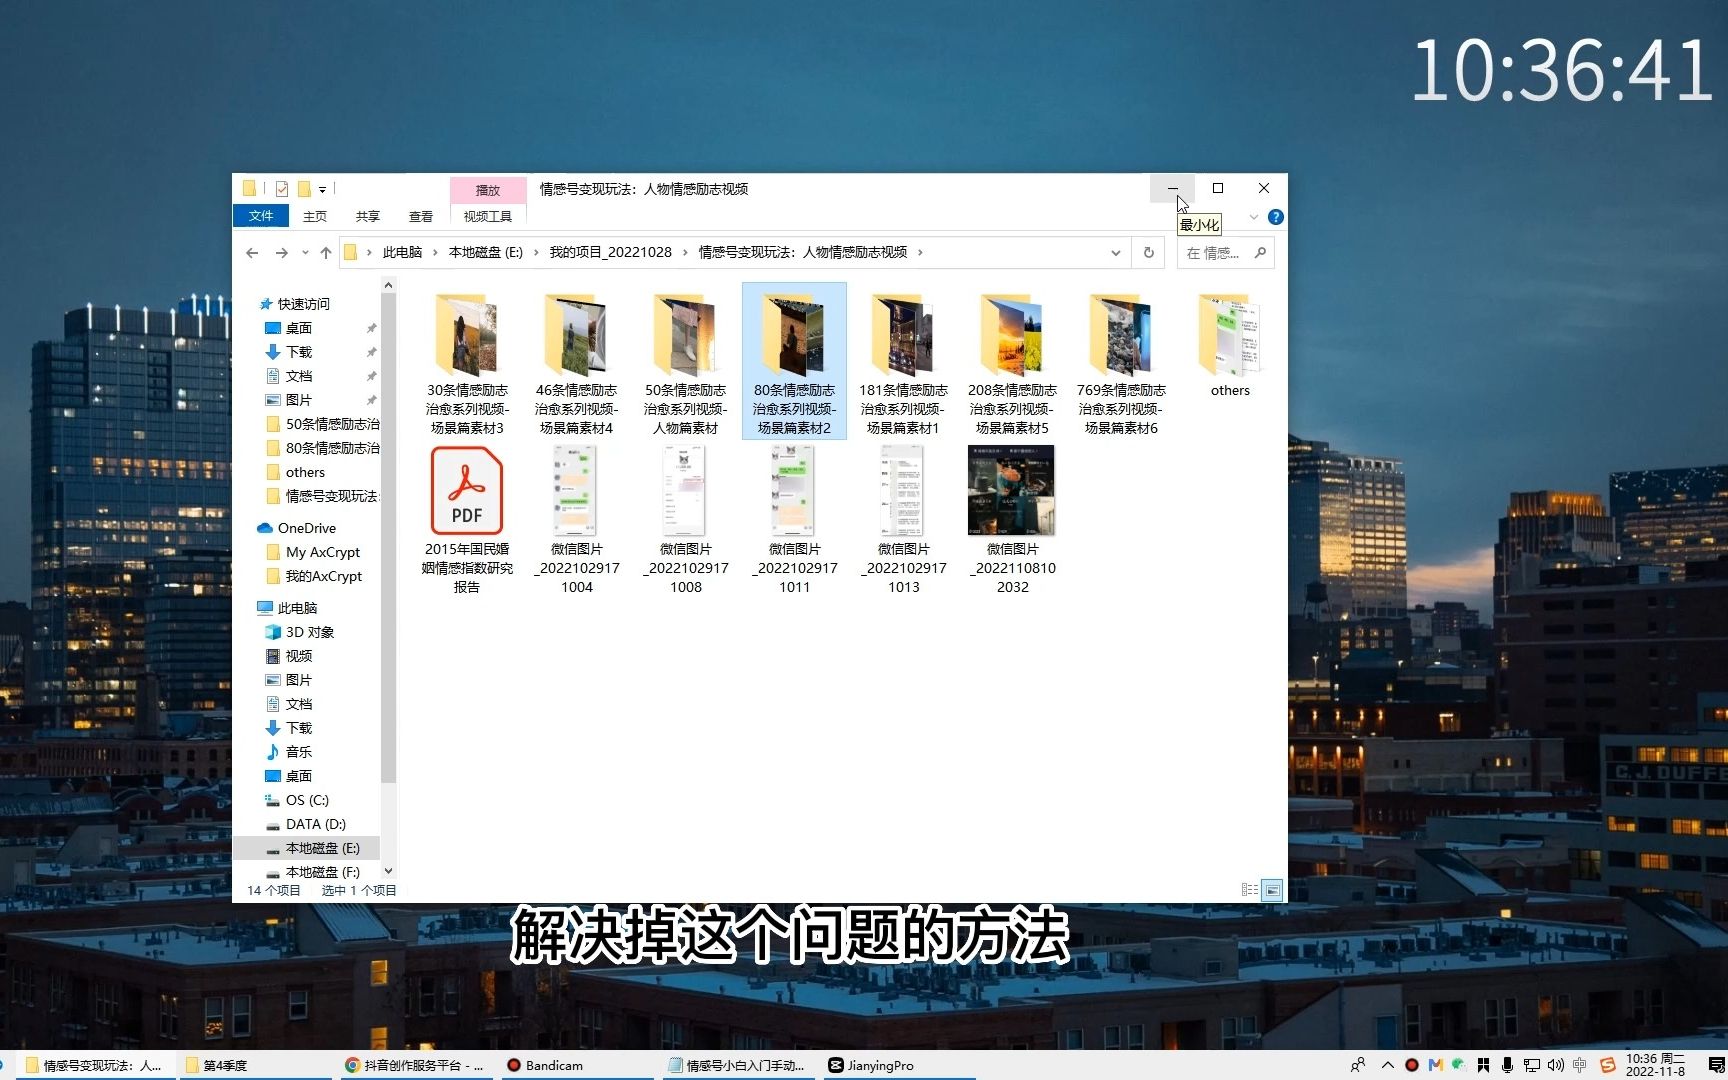
Task: Click the refresh icon in address bar
Action: pos(1148,252)
